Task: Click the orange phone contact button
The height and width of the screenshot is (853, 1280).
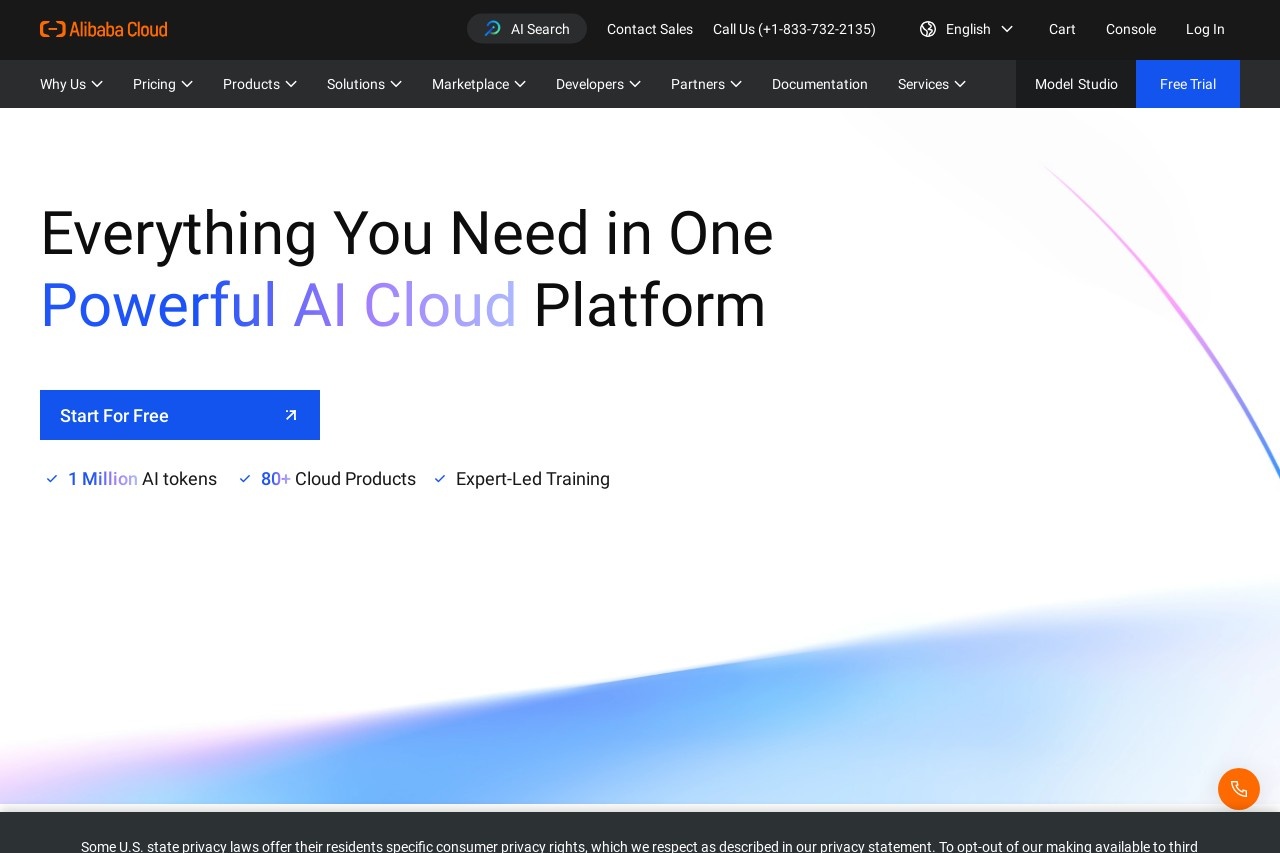Action: tap(1239, 789)
